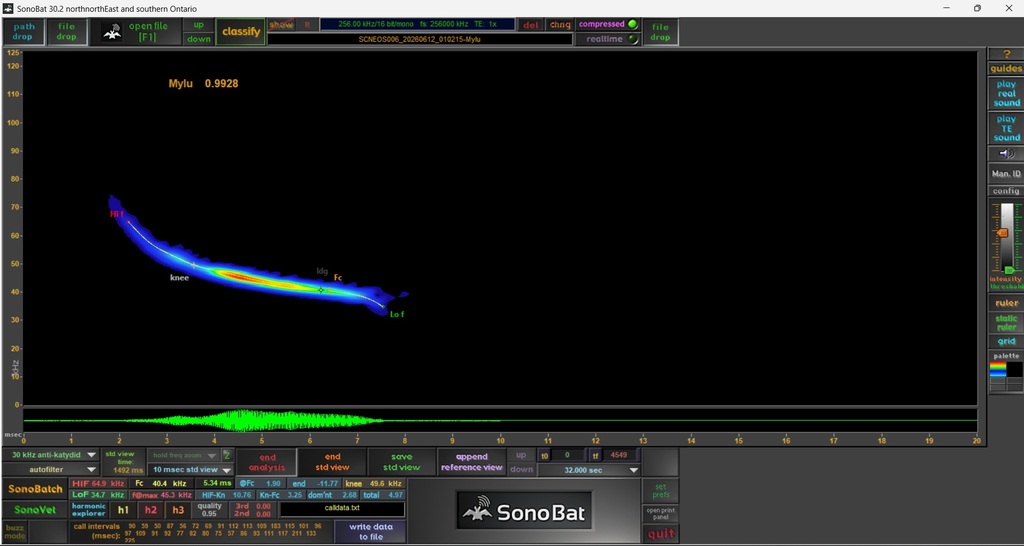Click open print panel
The image size is (1024, 546).
point(660,513)
